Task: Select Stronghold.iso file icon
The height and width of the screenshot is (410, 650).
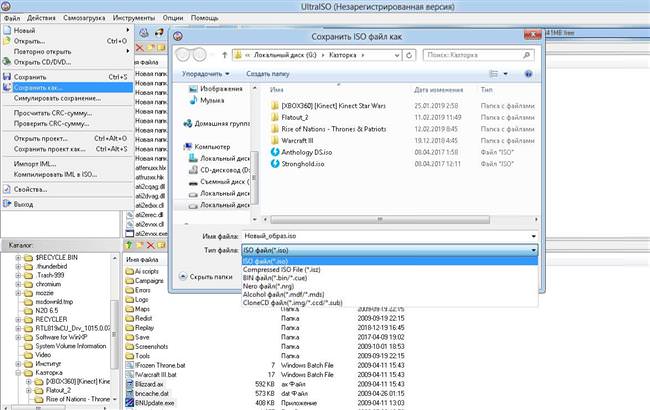Action: [275, 164]
